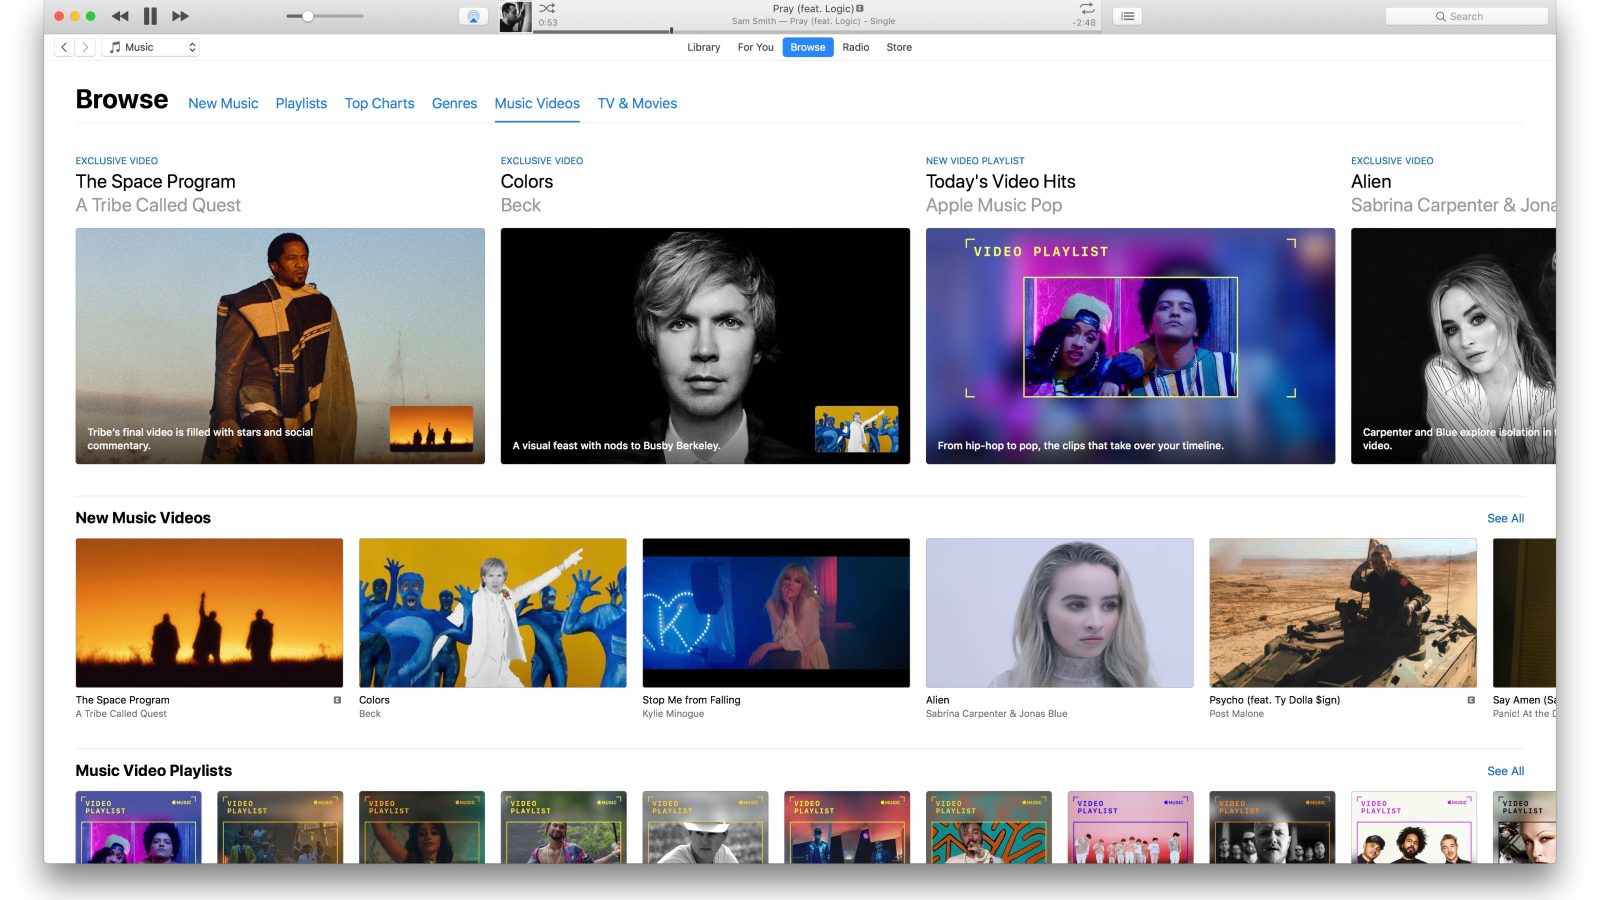Open the Radio tab
Image resolution: width=1600 pixels, height=900 pixels.
click(855, 47)
